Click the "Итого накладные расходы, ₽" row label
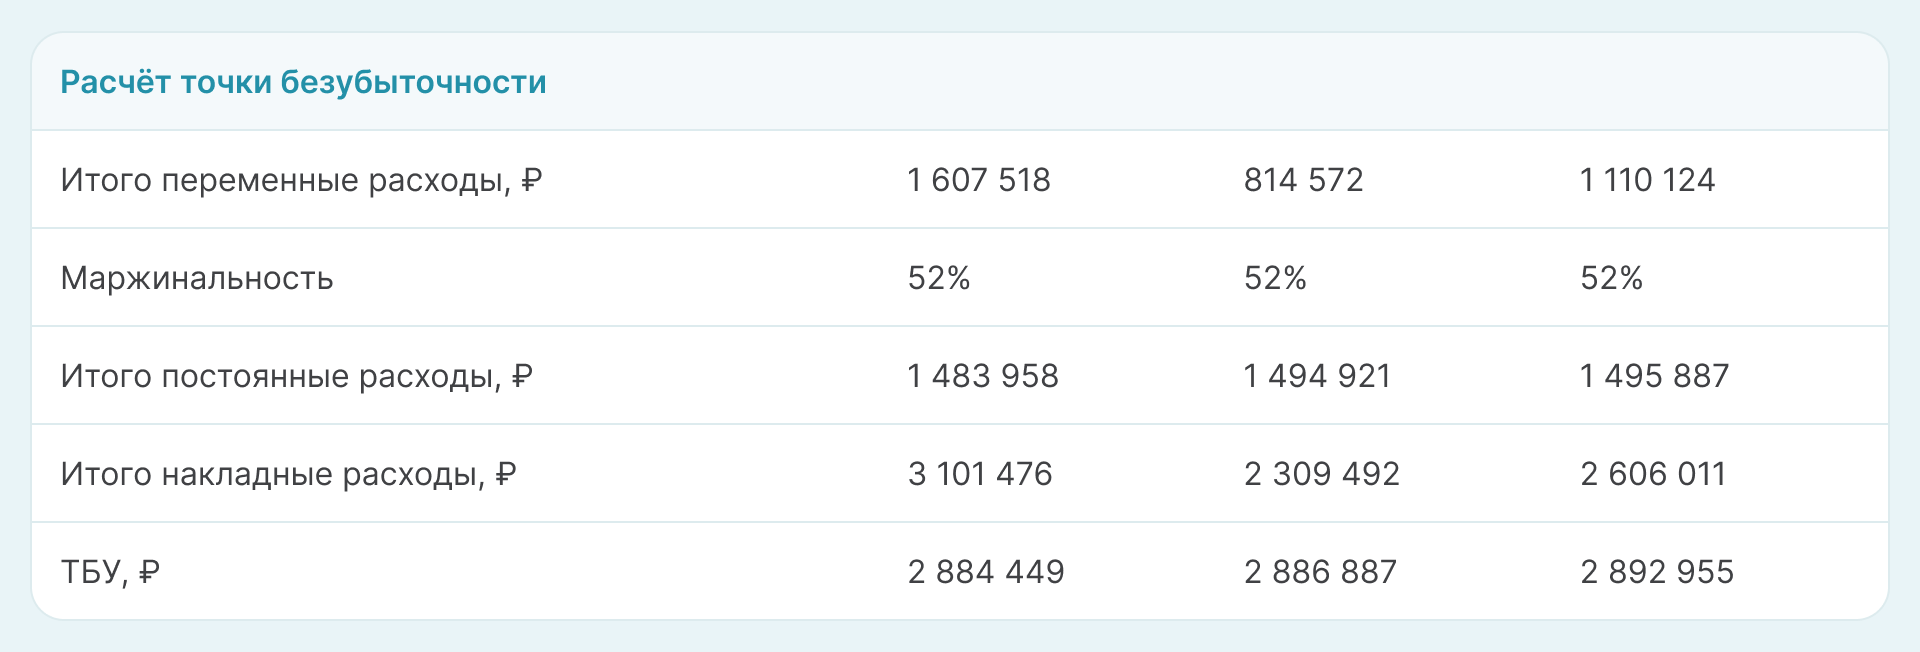 (x=288, y=474)
